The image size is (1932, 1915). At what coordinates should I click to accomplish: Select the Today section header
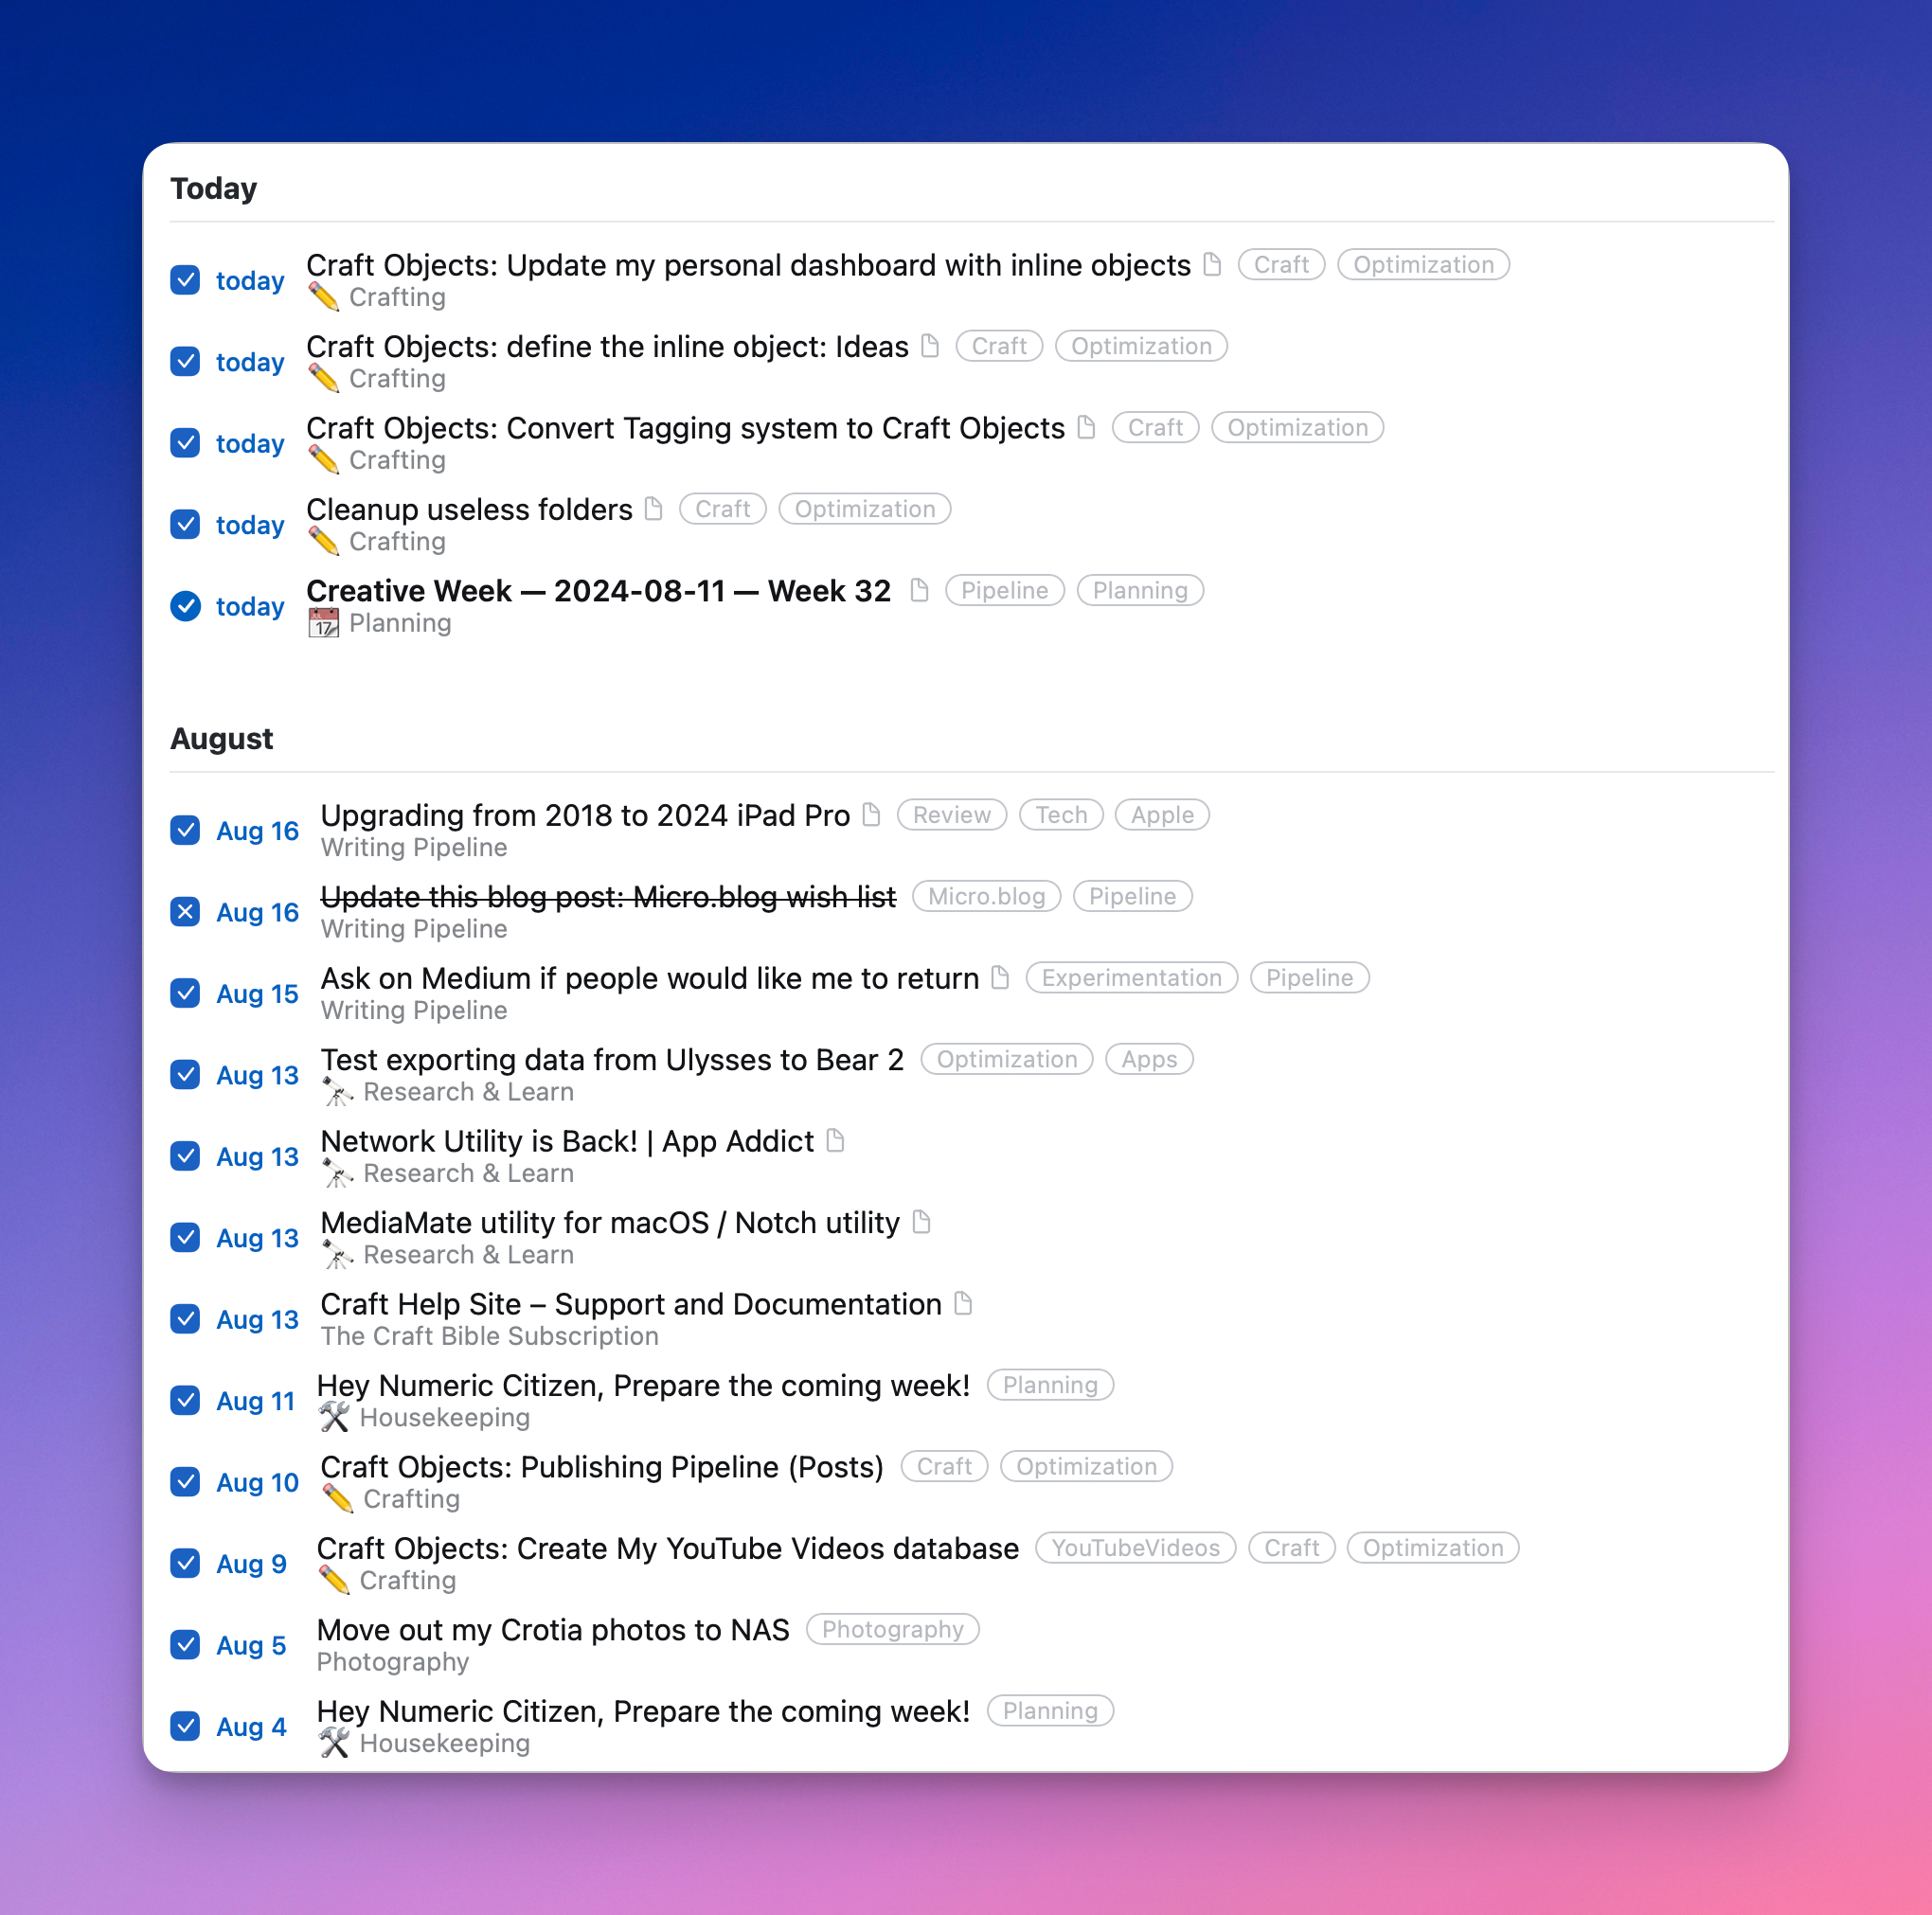point(214,188)
